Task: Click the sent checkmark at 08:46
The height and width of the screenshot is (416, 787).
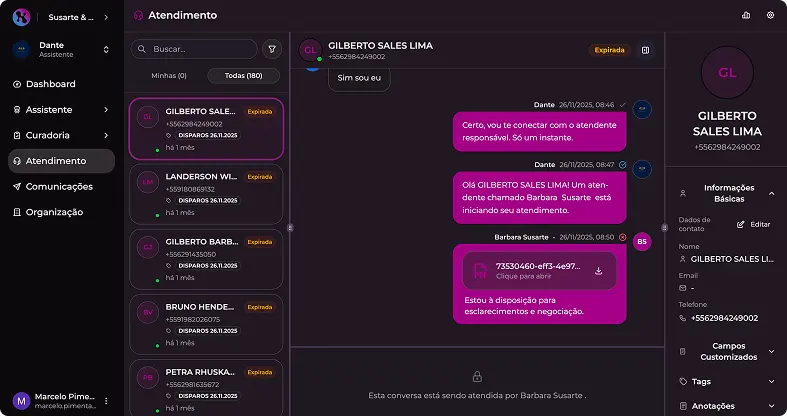Action: click(x=623, y=105)
